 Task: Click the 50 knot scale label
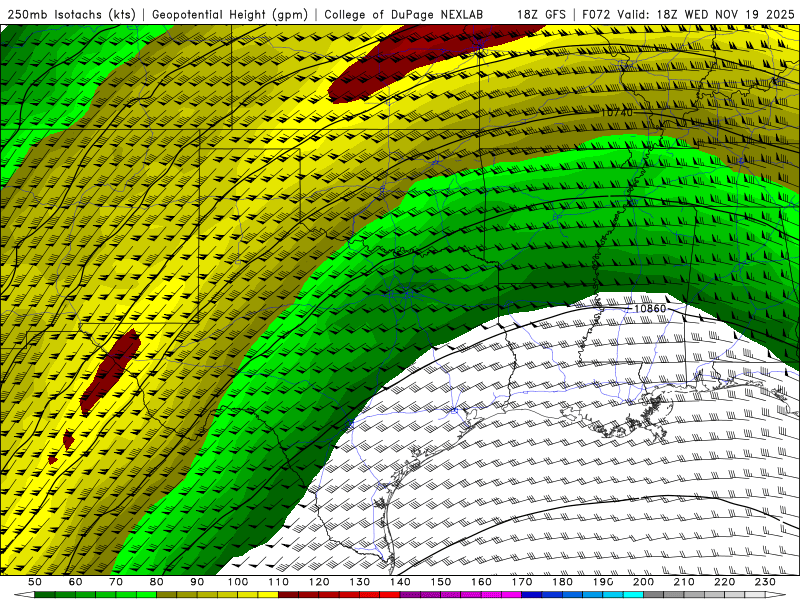pyautogui.click(x=35, y=582)
